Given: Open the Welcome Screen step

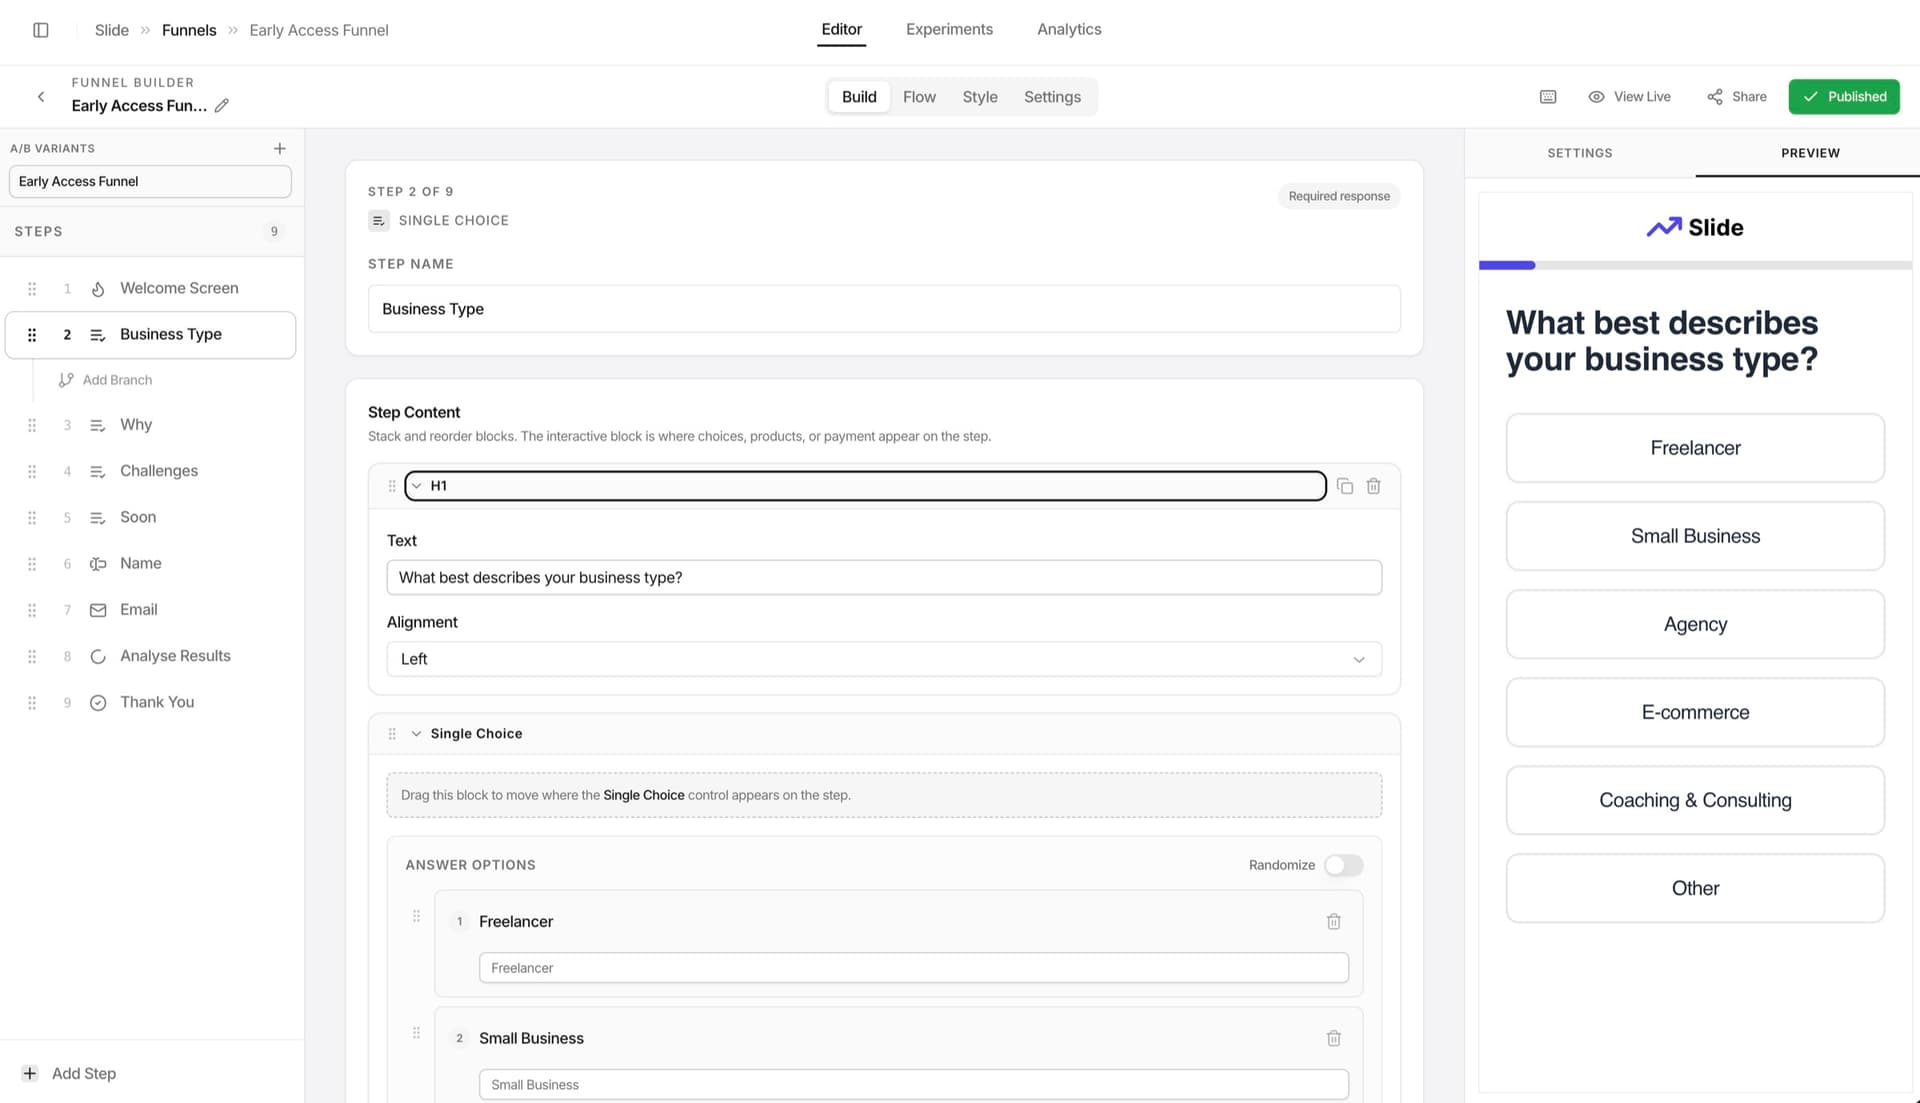Looking at the screenshot, I should (150, 289).
